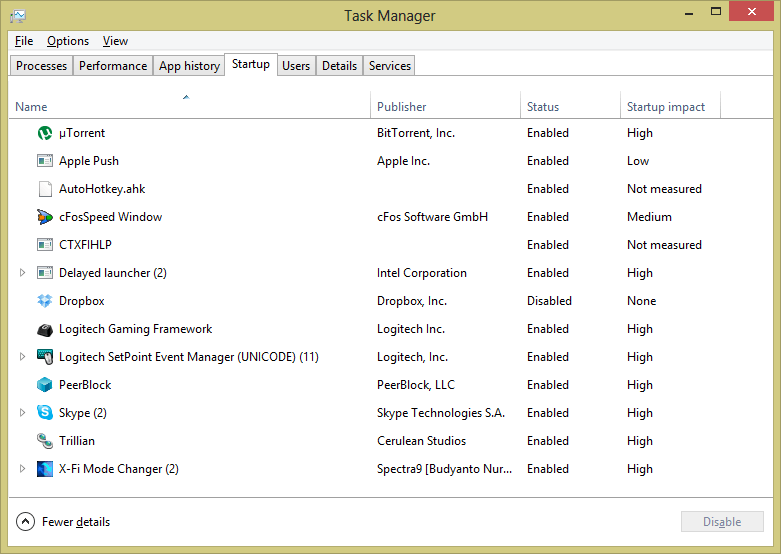Click the Spectra9 publisher cell
This screenshot has width=781, height=554.
click(x=444, y=469)
